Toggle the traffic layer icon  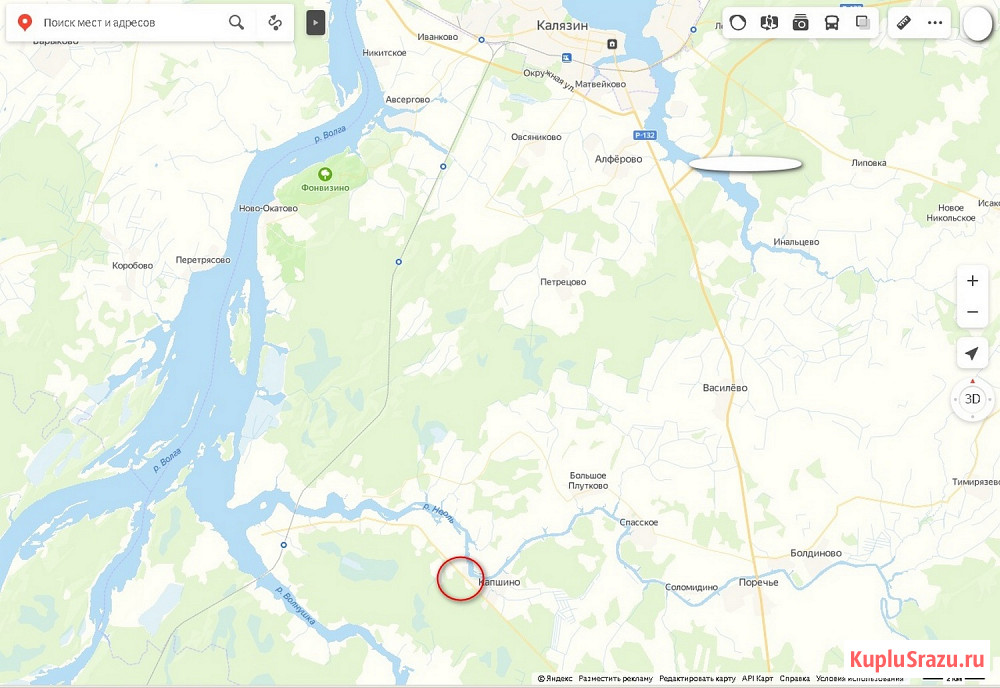coord(738,23)
